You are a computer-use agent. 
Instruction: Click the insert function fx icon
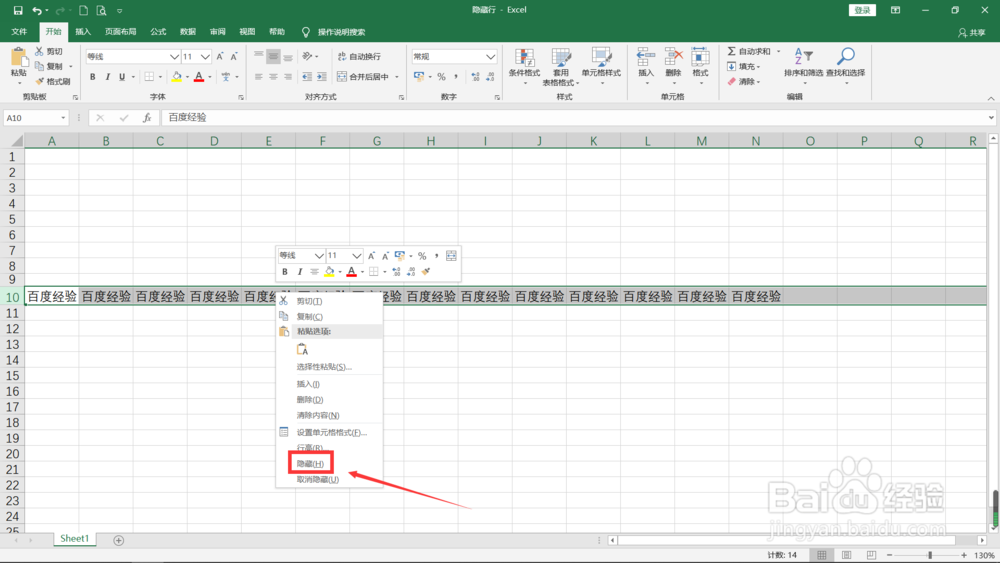pos(147,117)
